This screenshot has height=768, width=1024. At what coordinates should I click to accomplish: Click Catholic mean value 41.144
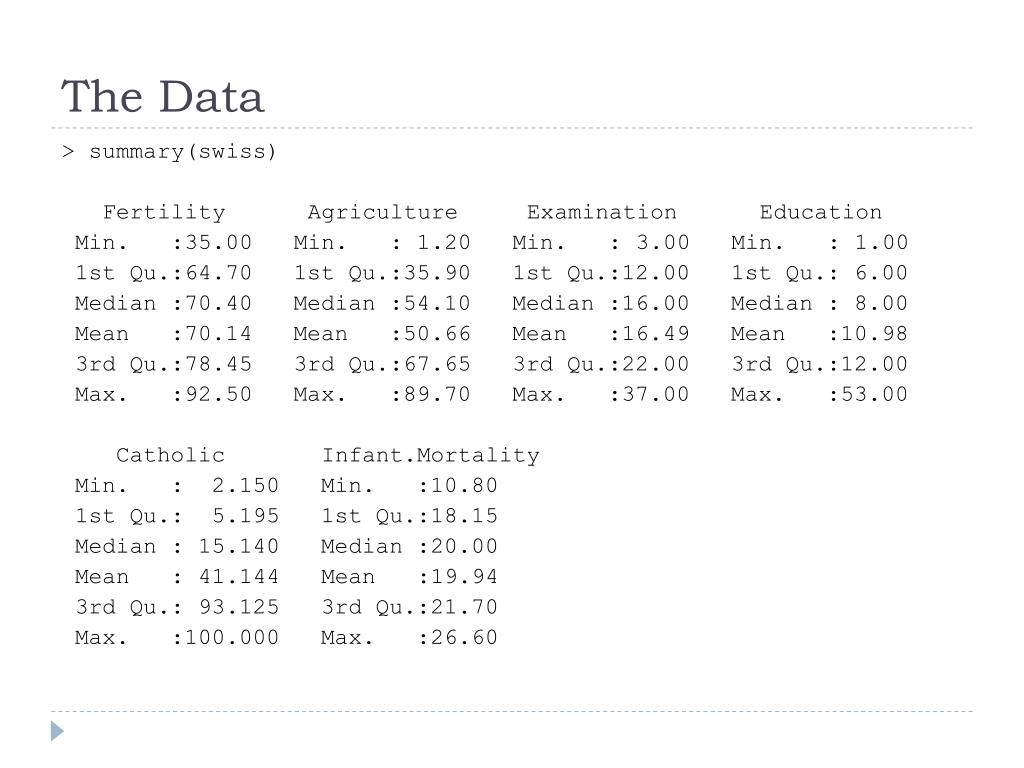coord(239,577)
